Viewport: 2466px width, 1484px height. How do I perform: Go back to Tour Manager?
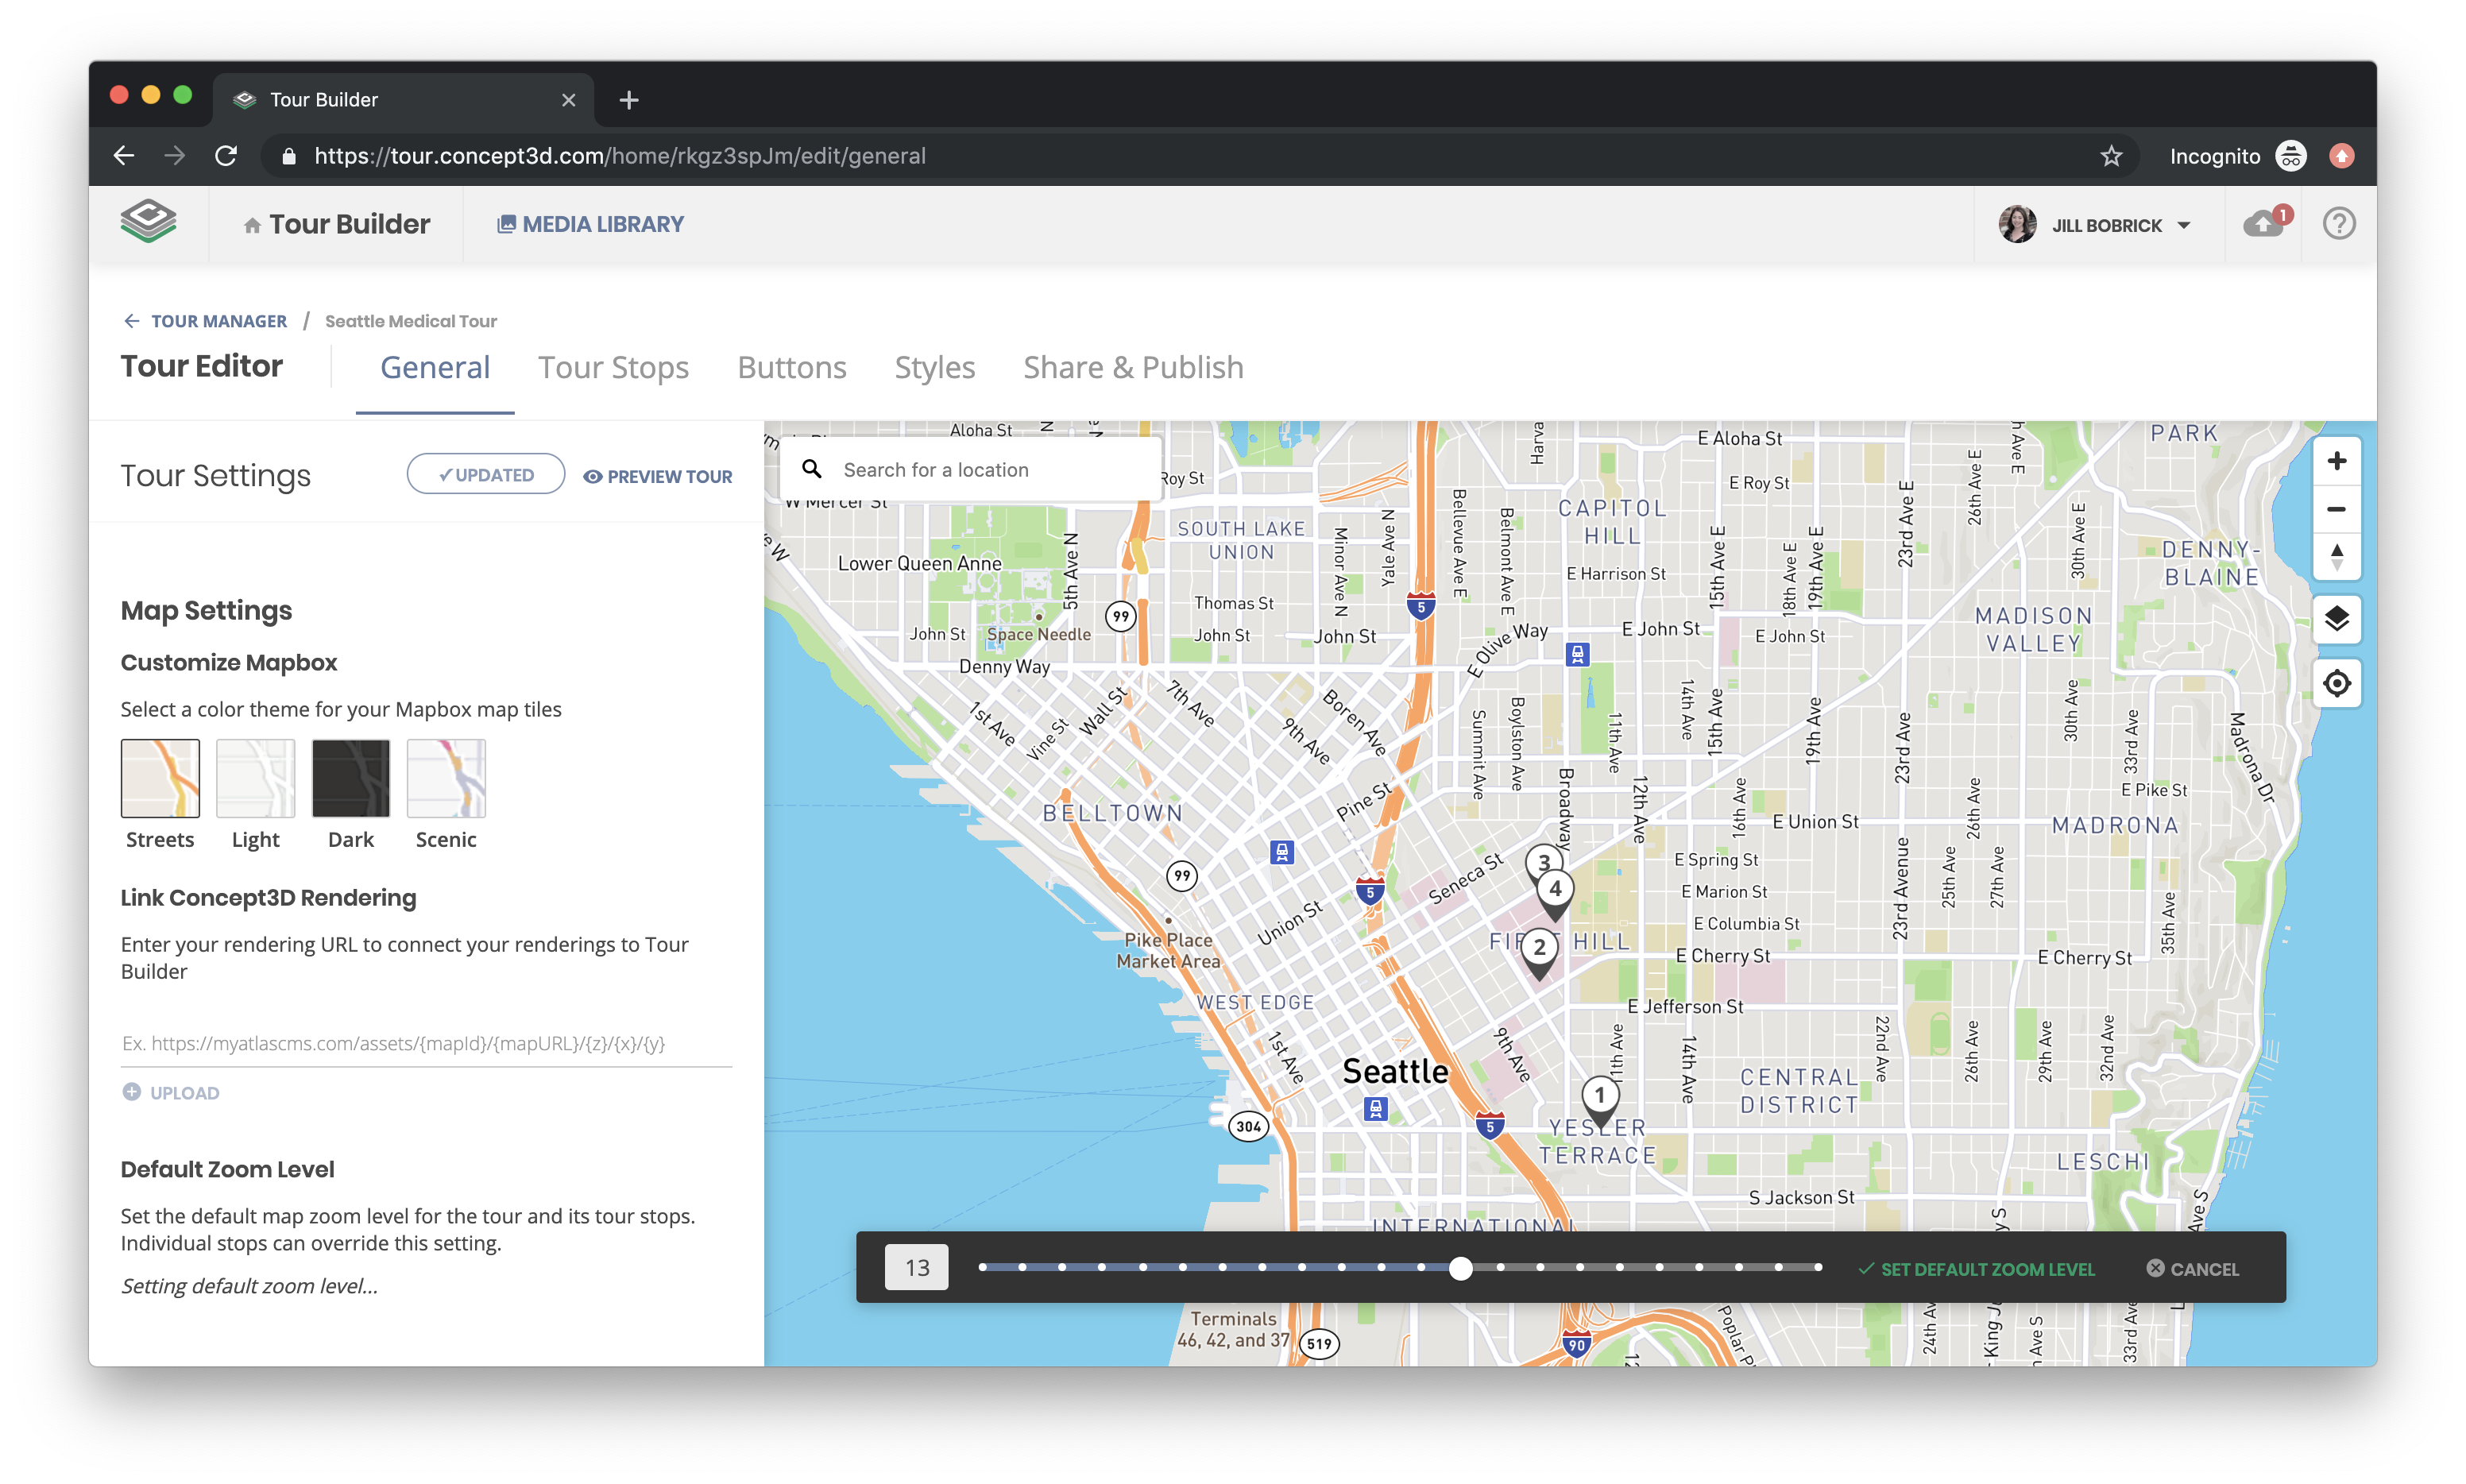[205, 321]
